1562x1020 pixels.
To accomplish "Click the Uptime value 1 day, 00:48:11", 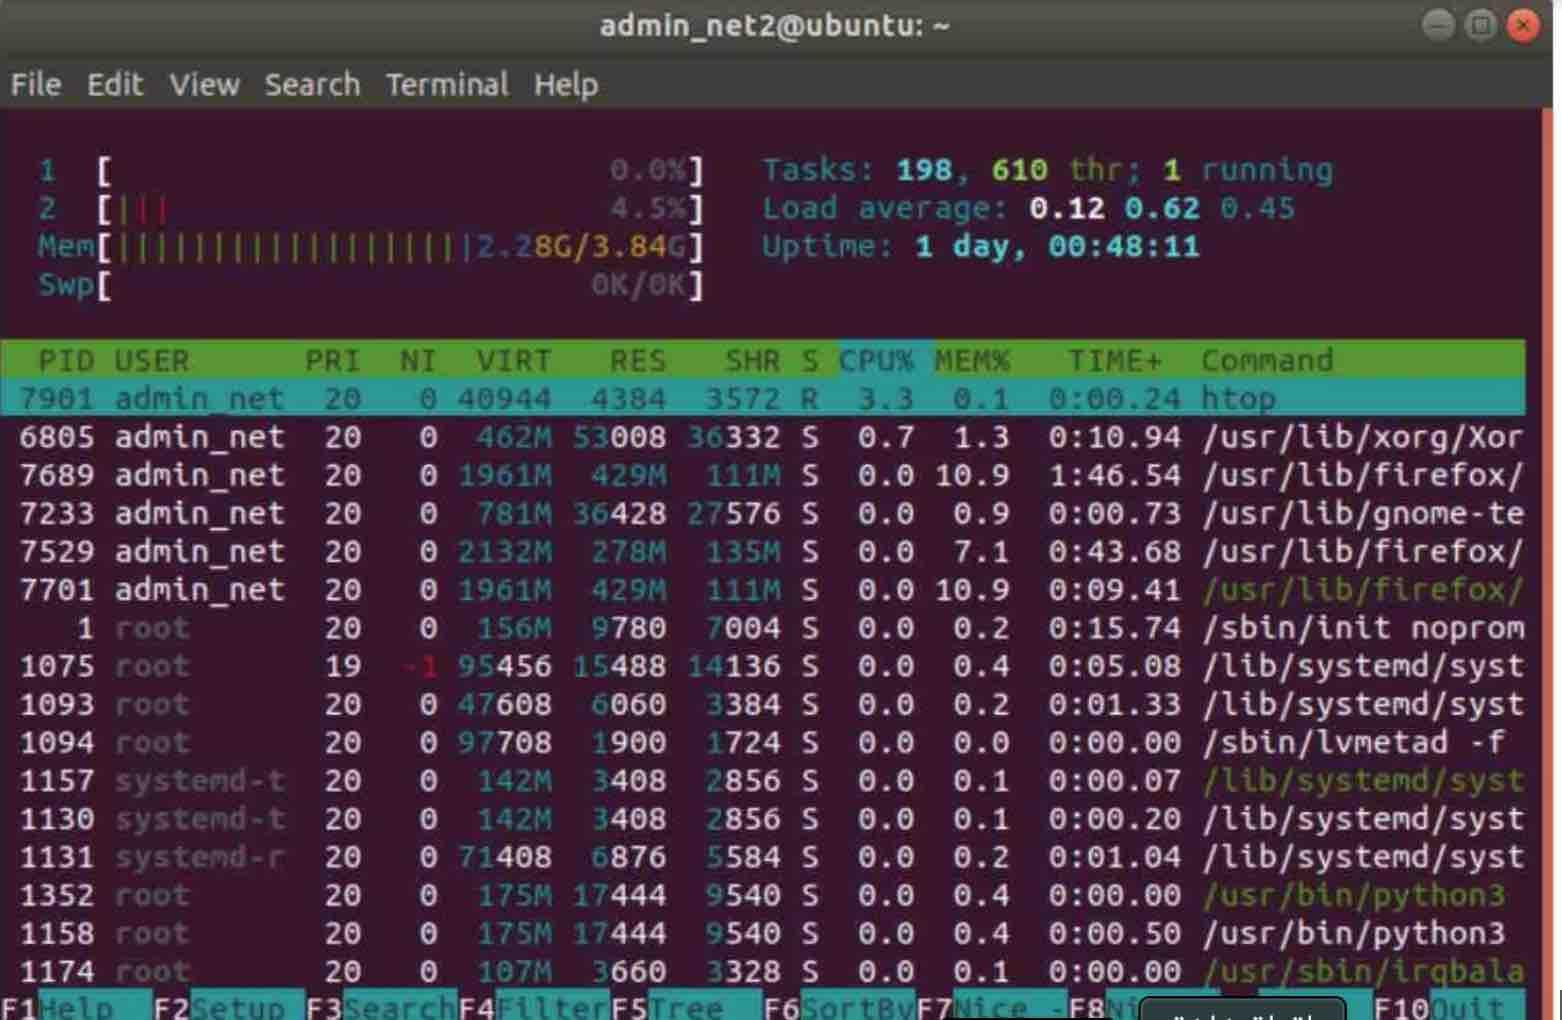I will tap(1057, 246).
